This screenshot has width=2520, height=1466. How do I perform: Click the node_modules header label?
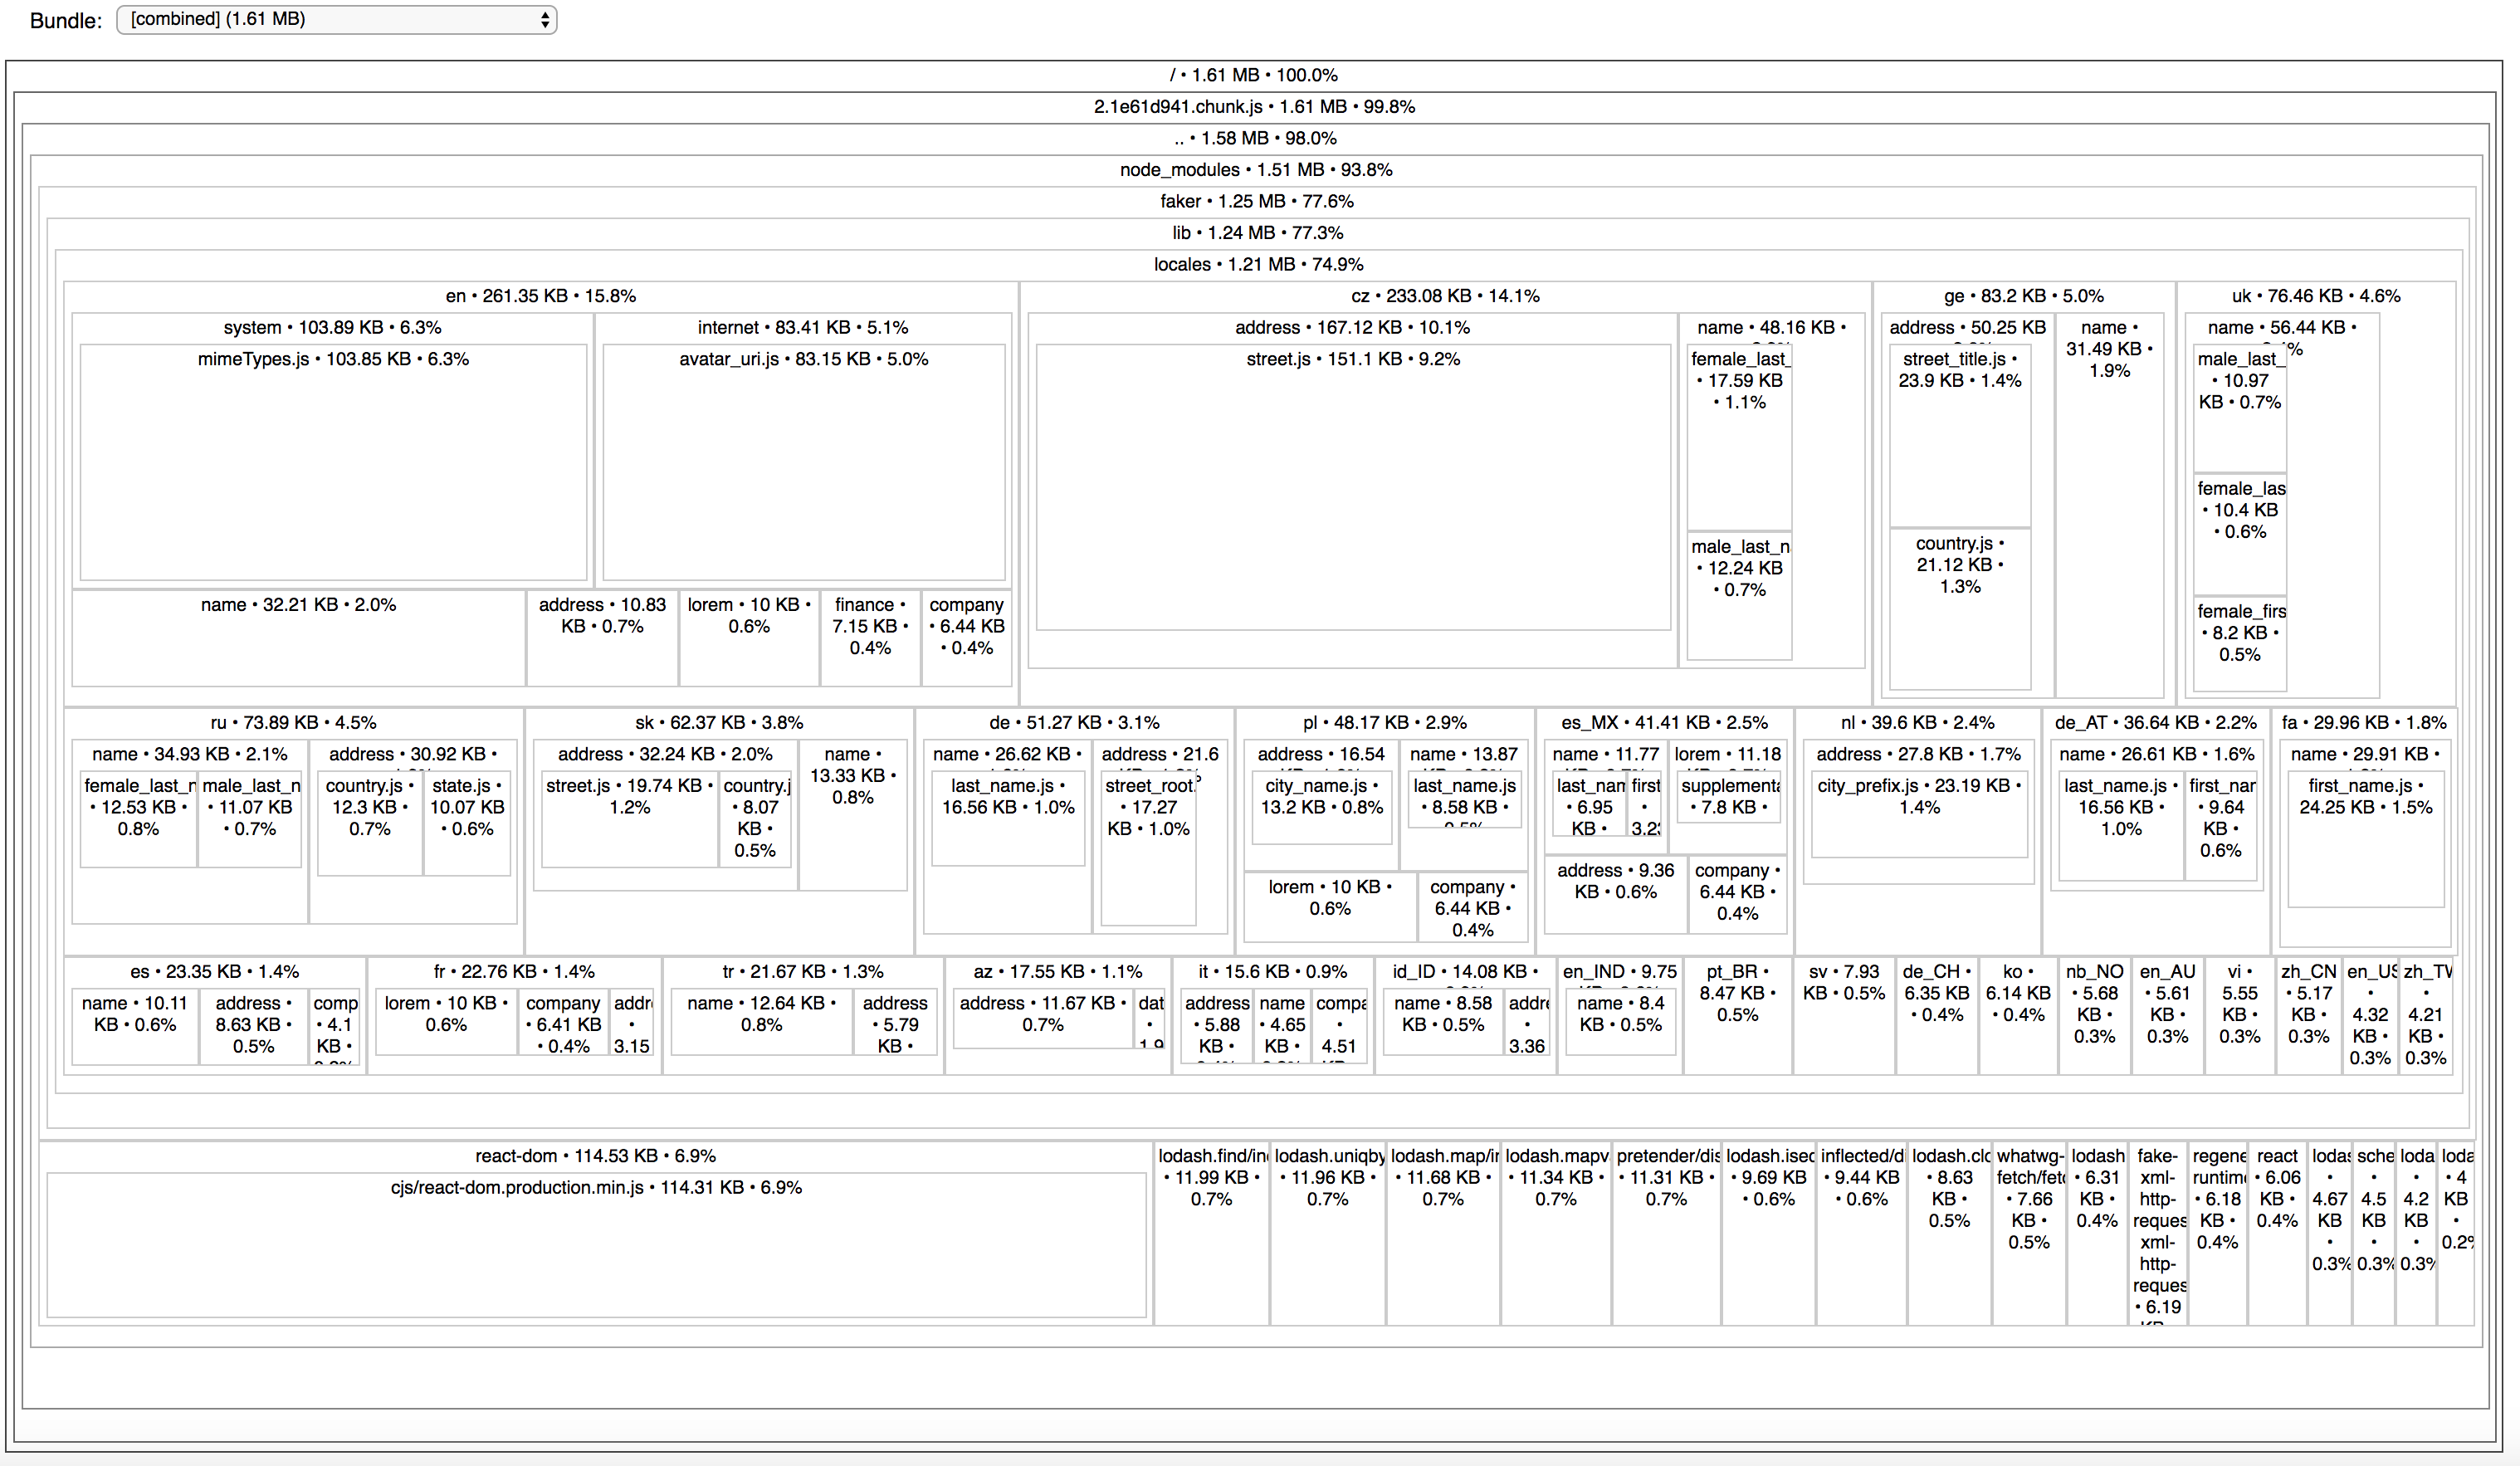coord(1255,170)
